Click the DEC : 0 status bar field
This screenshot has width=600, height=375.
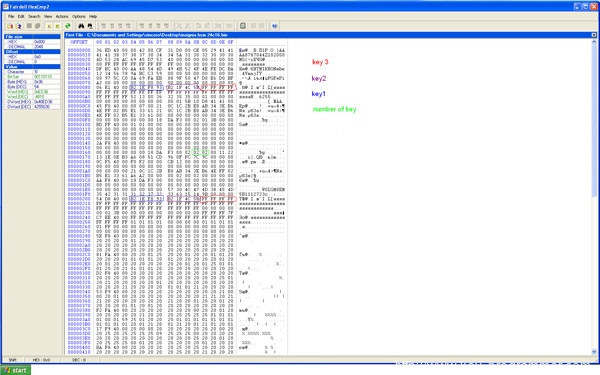point(79,360)
